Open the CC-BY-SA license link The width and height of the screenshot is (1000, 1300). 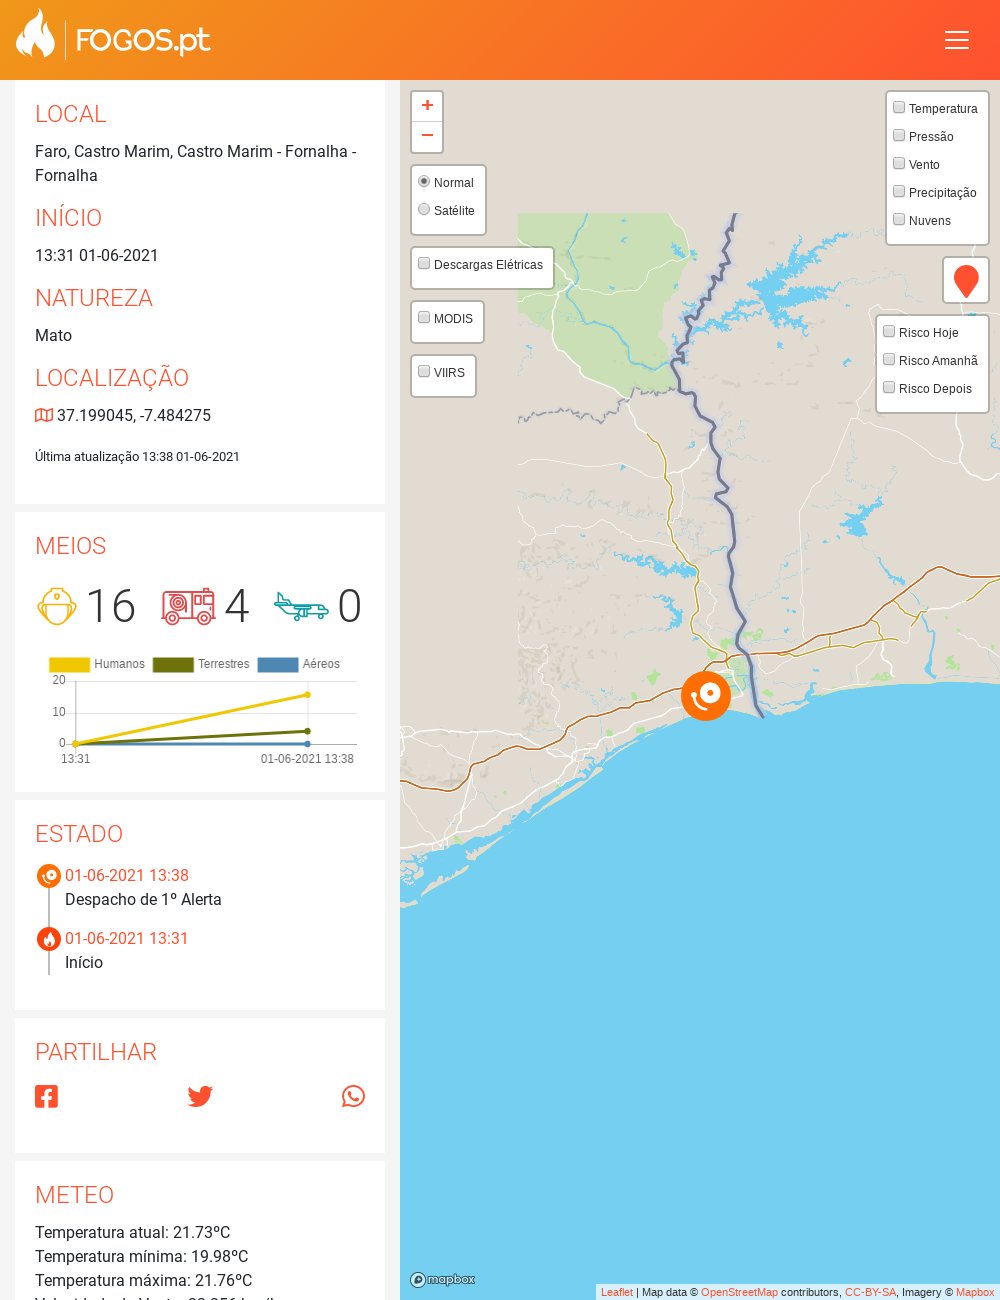tap(870, 1292)
